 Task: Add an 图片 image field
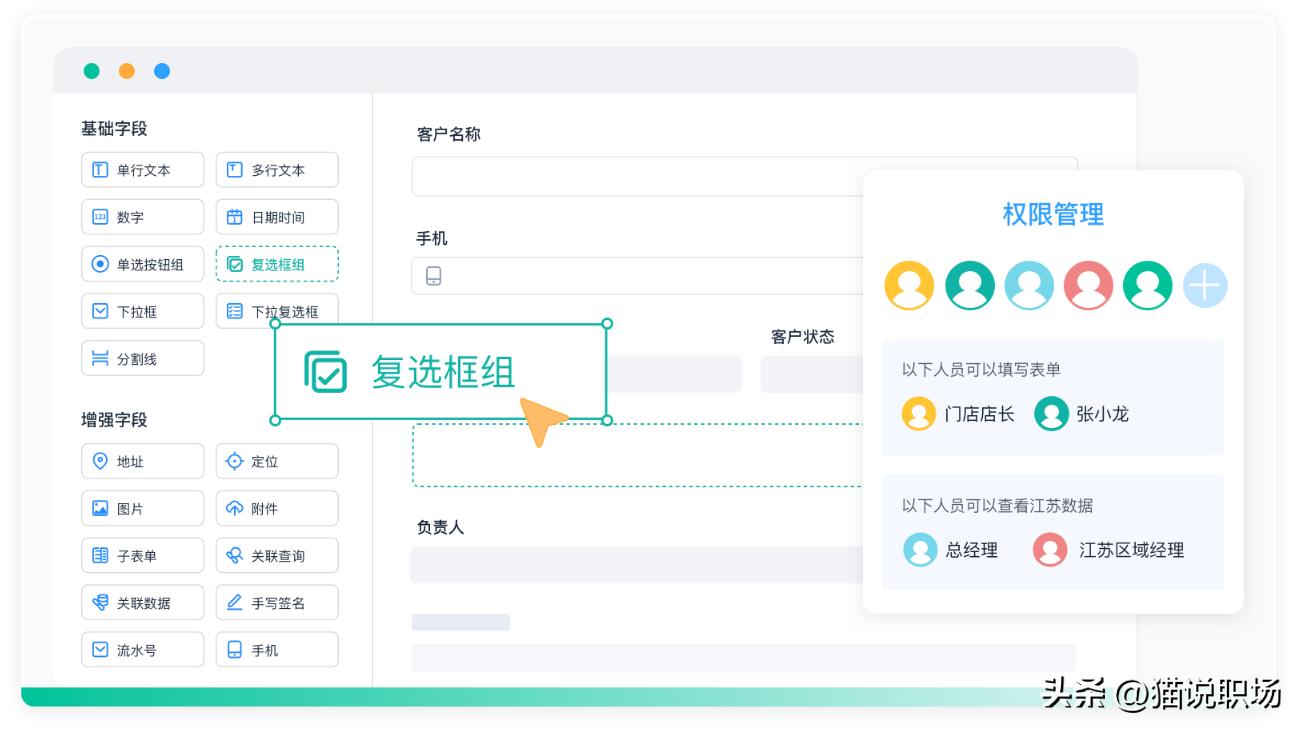(x=142, y=508)
